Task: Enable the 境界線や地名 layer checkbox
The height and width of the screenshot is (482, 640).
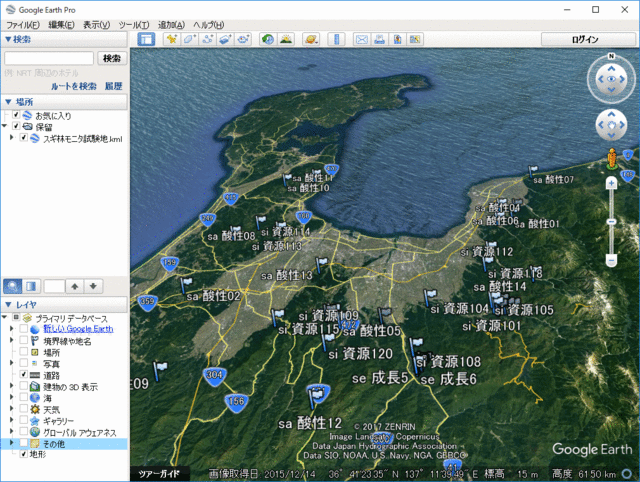Action: [24, 340]
